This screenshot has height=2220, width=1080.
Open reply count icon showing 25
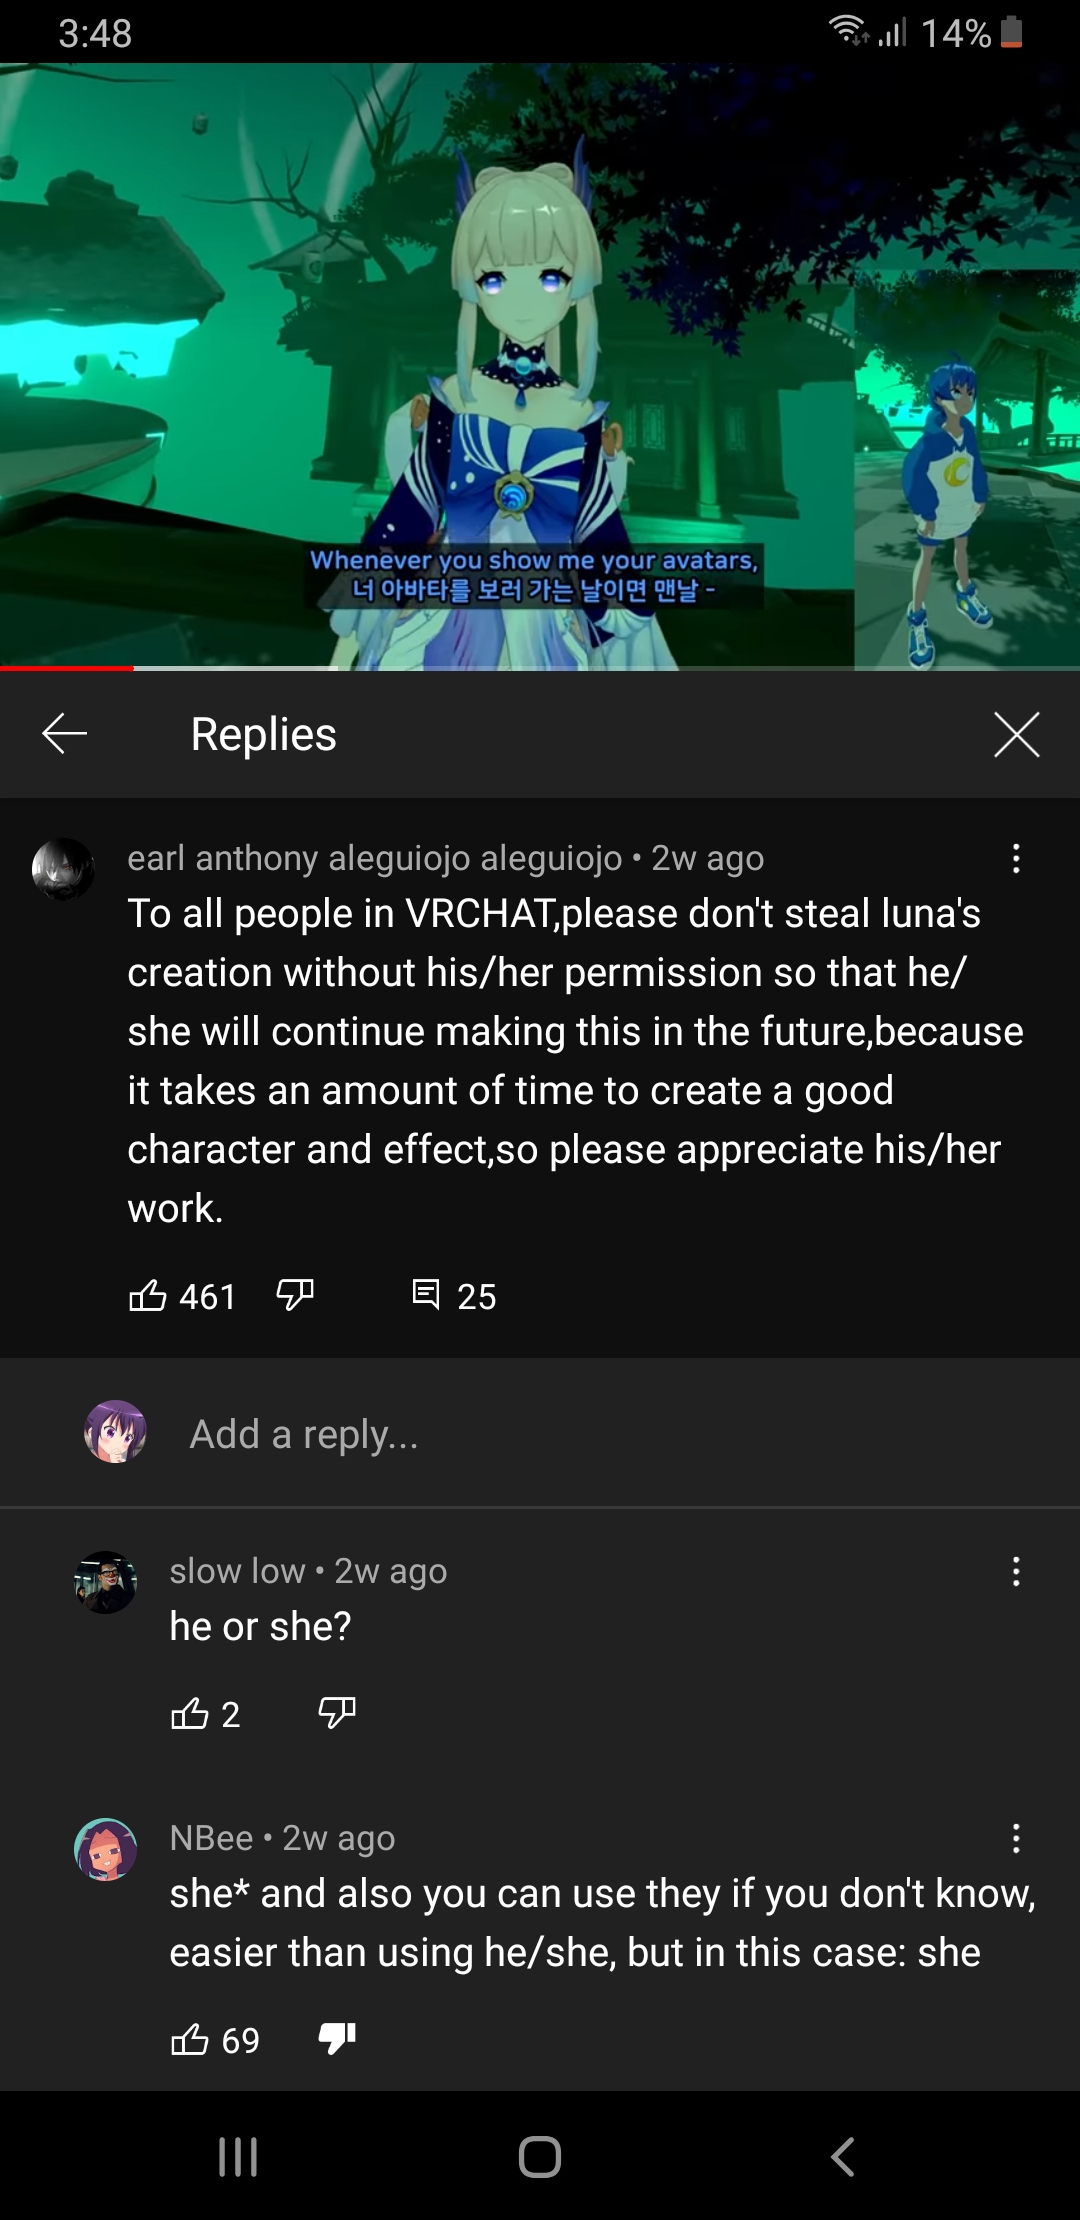[x=426, y=1295]
